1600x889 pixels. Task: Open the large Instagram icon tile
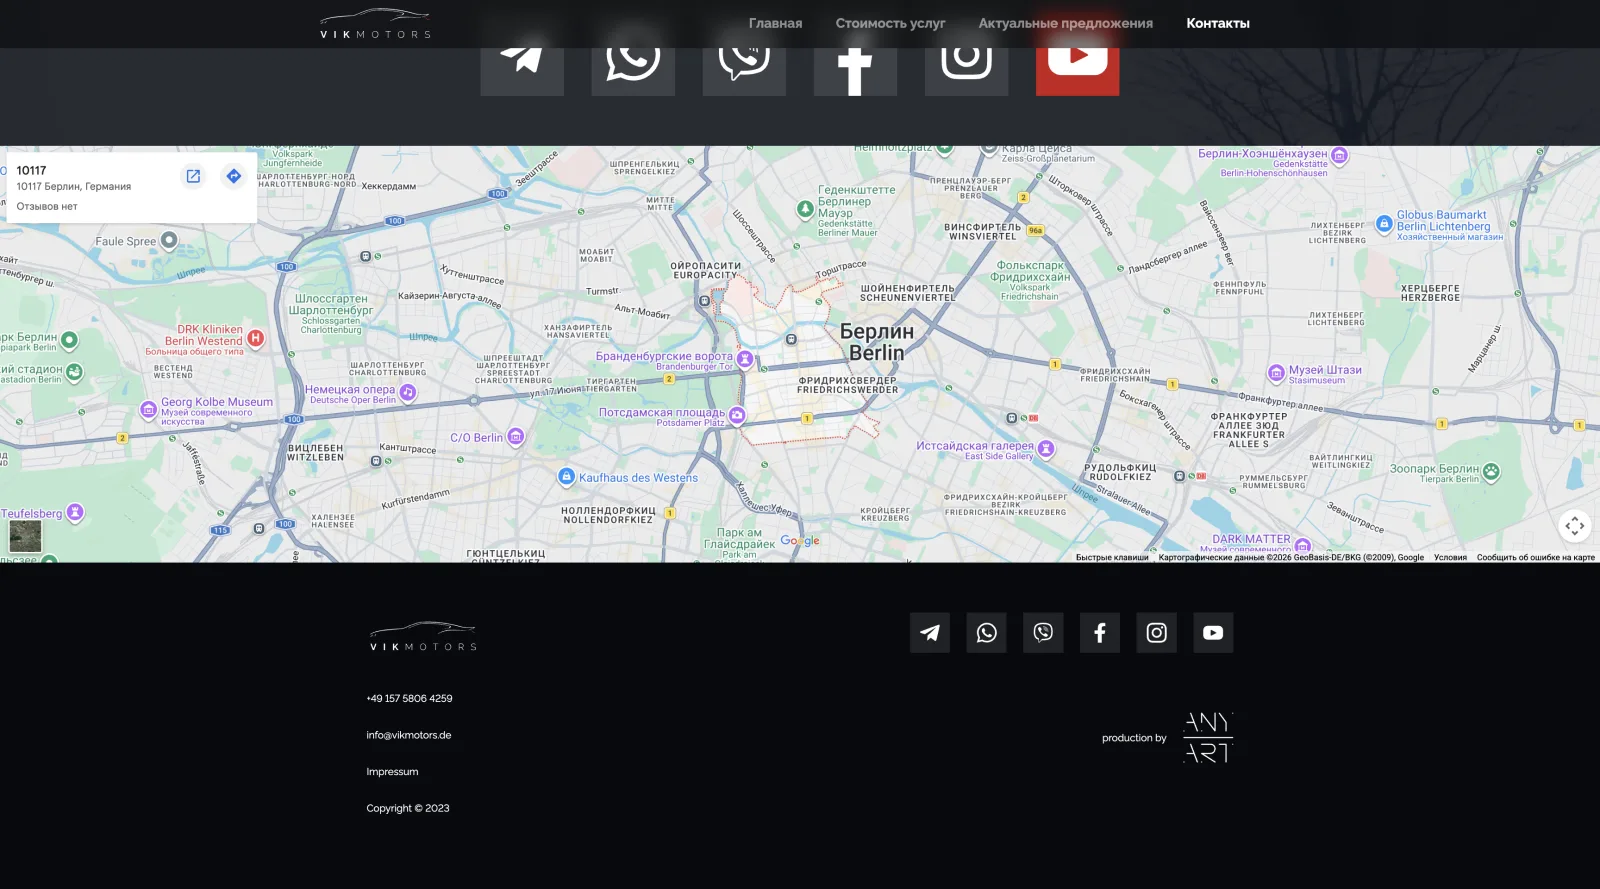tap(966, 72)
